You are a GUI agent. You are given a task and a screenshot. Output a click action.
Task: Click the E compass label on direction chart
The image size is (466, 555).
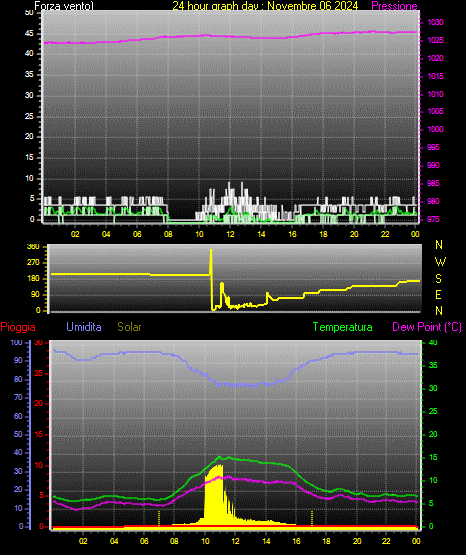click(x=438, y=294)
